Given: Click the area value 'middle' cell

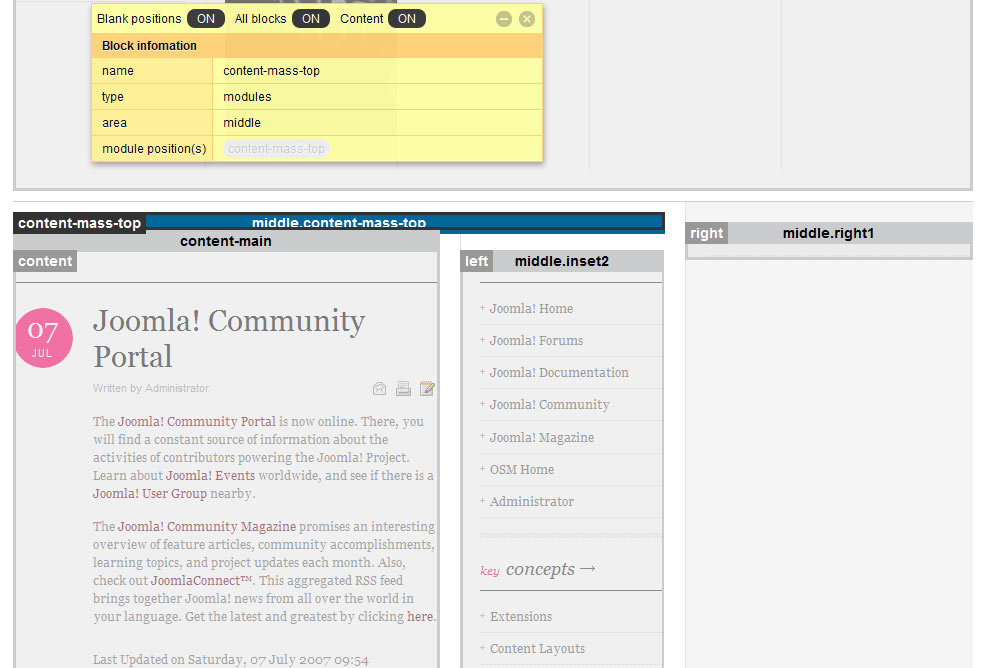Looking at the screenshot, I should [378, 123].
